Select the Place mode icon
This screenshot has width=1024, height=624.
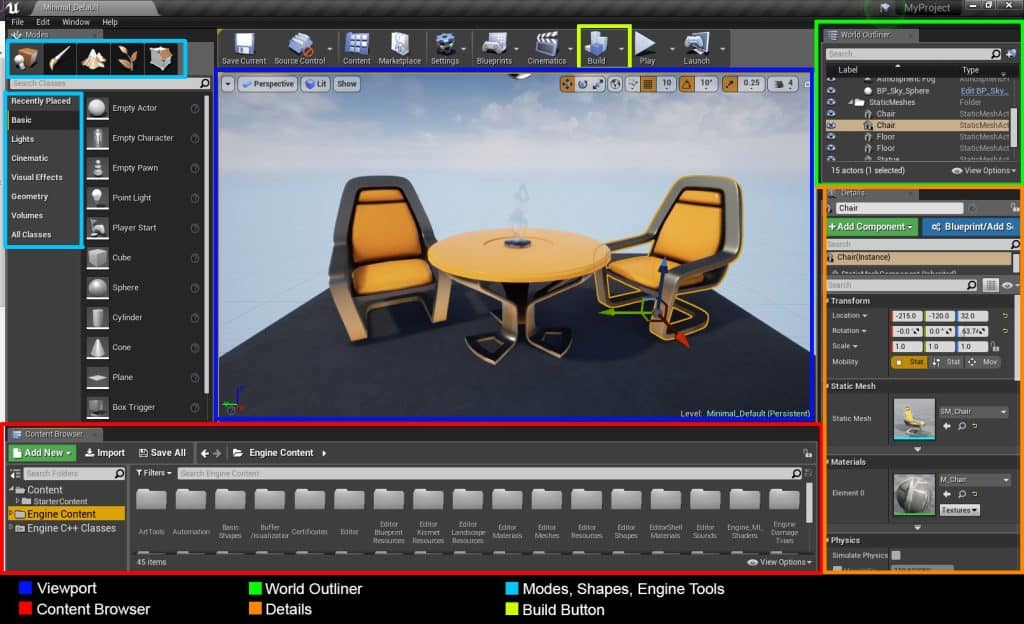tap(26, 59)
